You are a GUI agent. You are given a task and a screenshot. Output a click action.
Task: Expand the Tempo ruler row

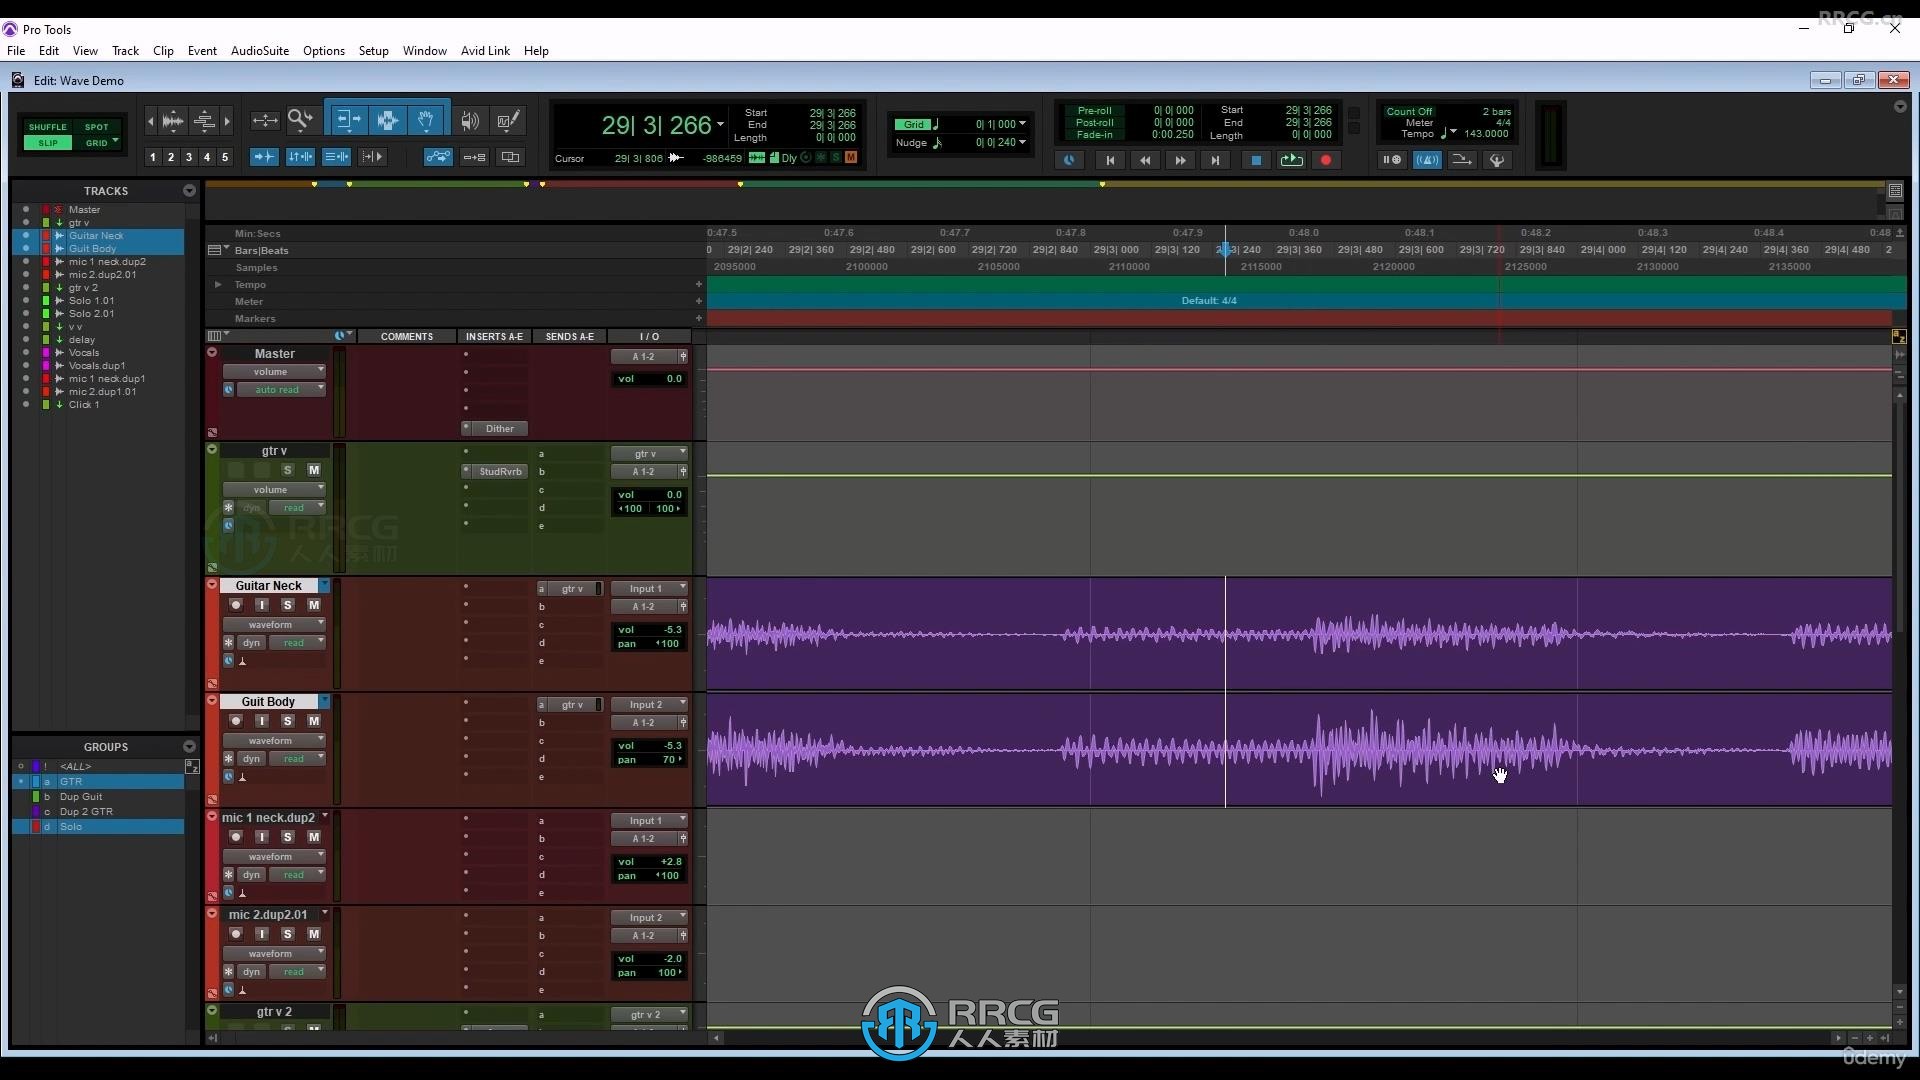tap(218, 284)
